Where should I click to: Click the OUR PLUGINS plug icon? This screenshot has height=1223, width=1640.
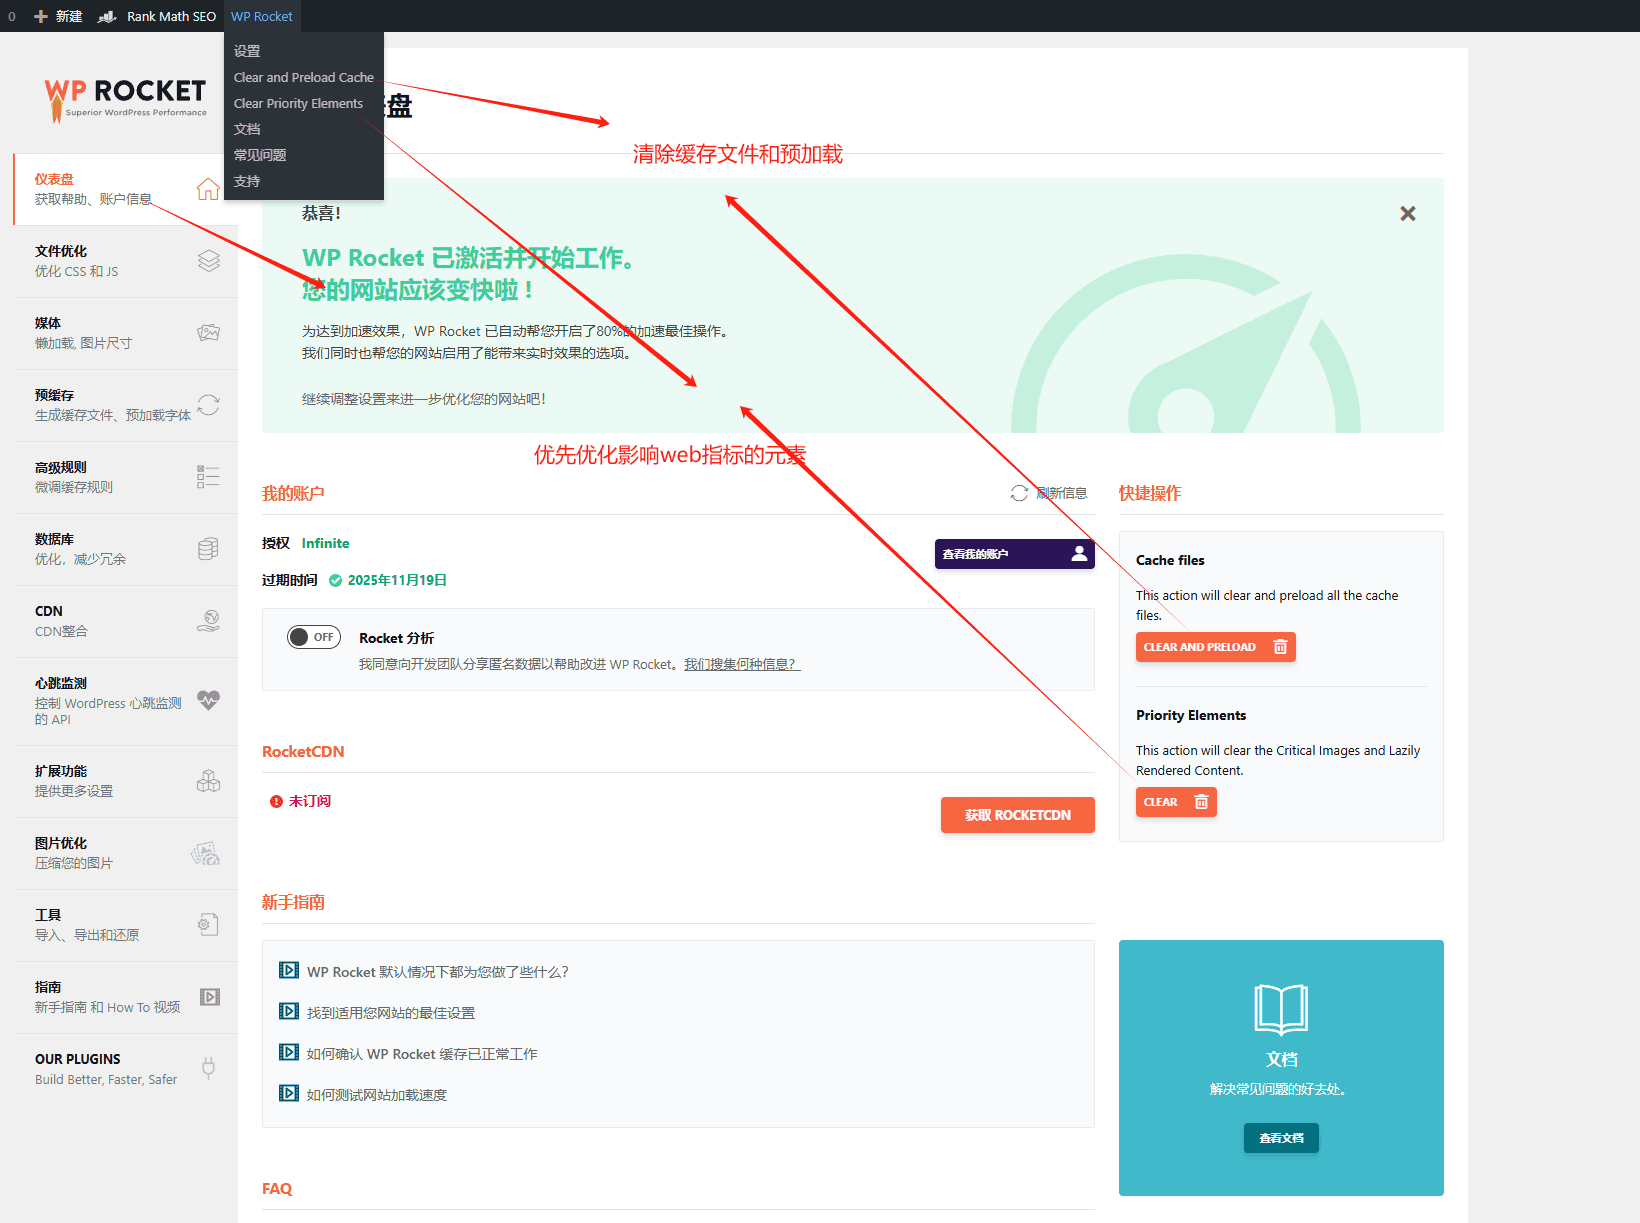tap(208, 1068)
